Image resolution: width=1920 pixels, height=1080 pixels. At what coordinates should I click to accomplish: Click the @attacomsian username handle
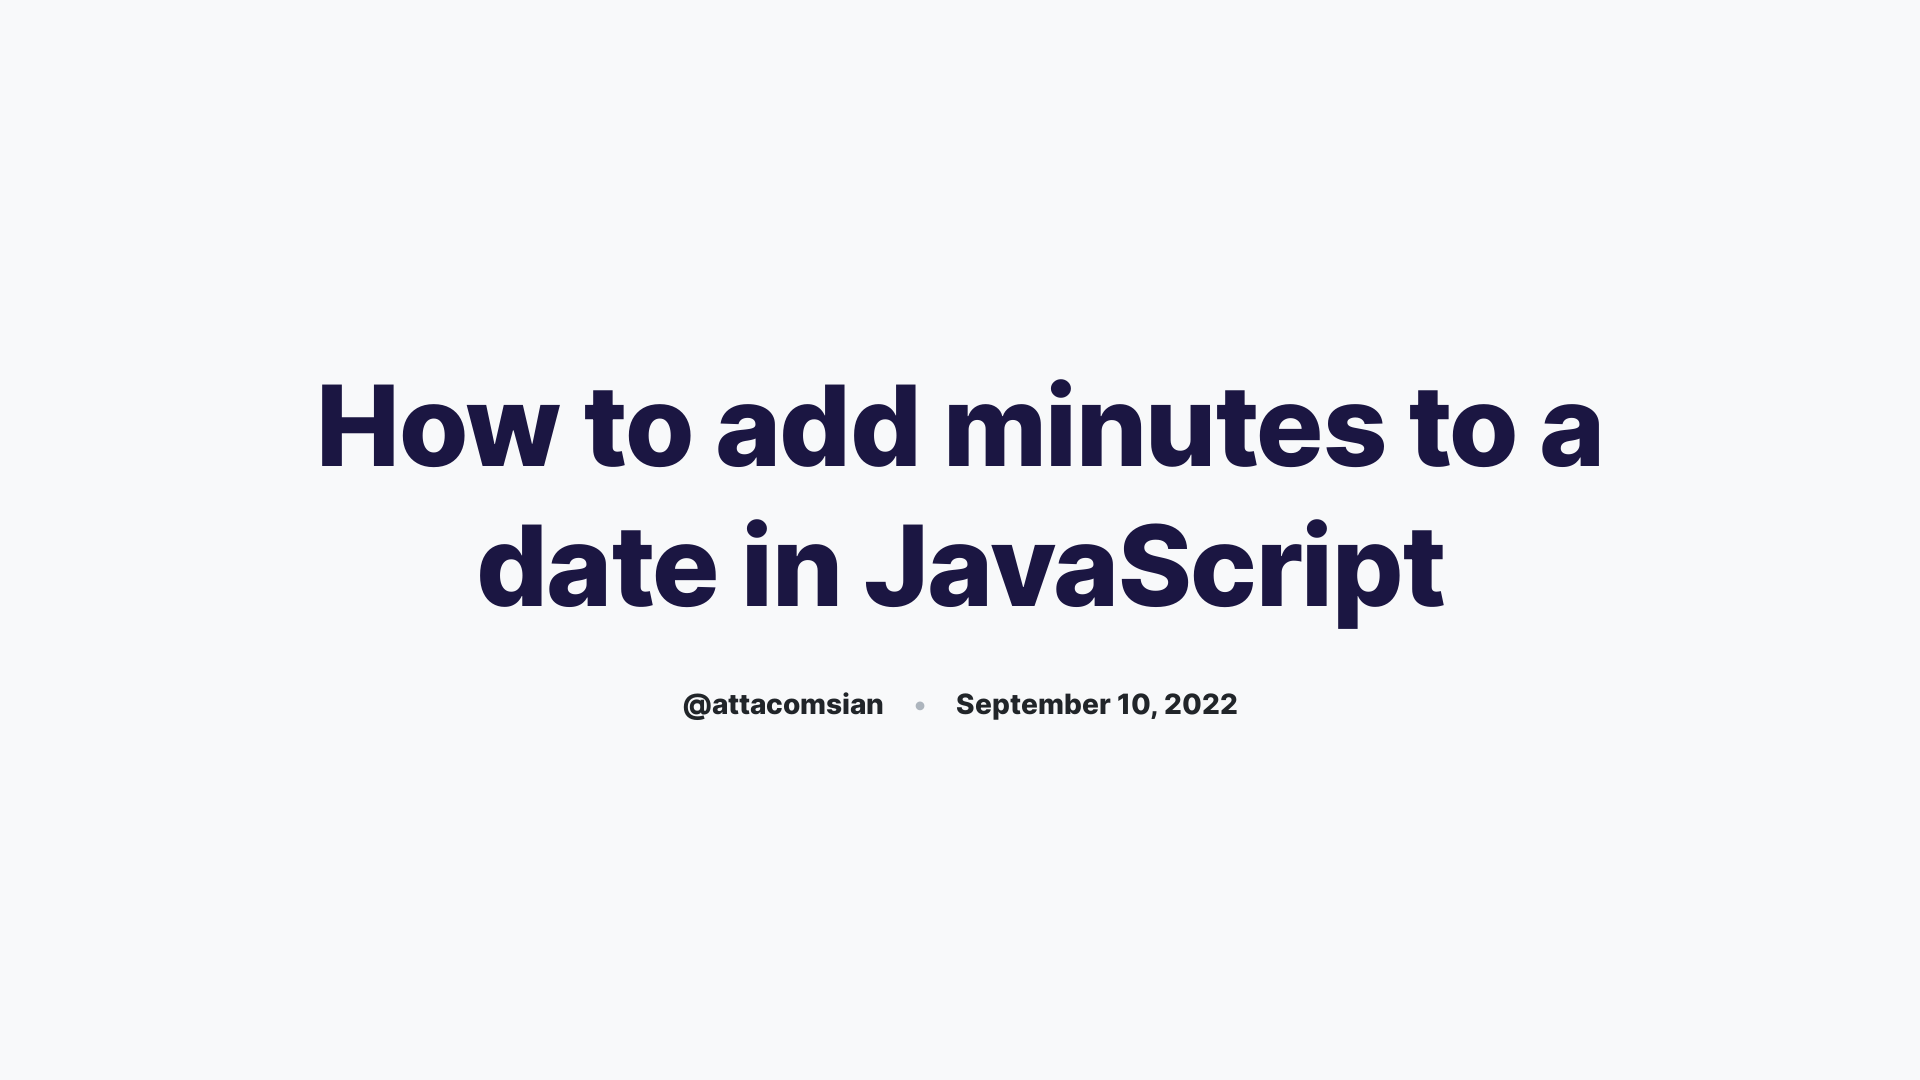[782, 703]
